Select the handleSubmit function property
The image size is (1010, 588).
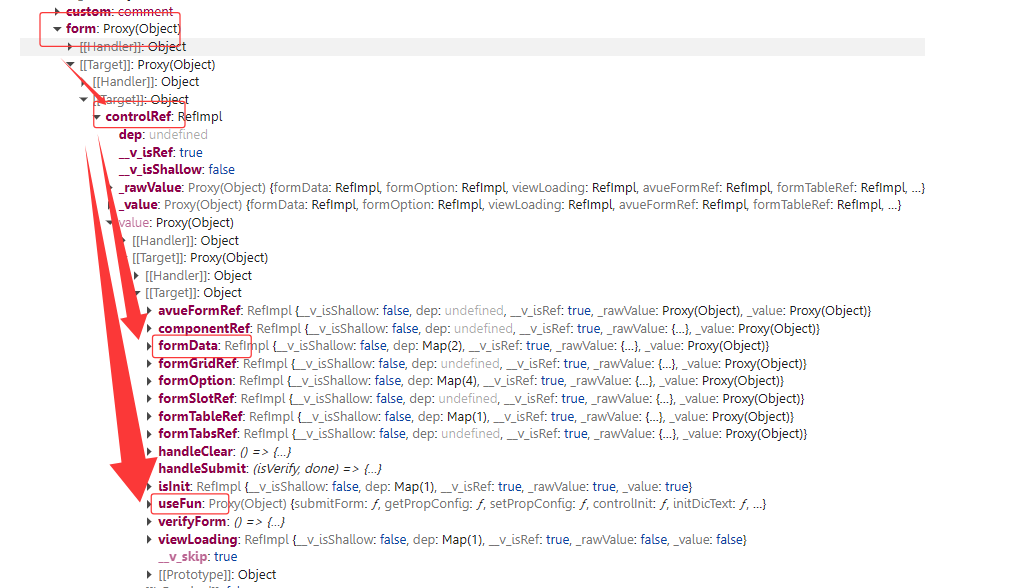202,469
